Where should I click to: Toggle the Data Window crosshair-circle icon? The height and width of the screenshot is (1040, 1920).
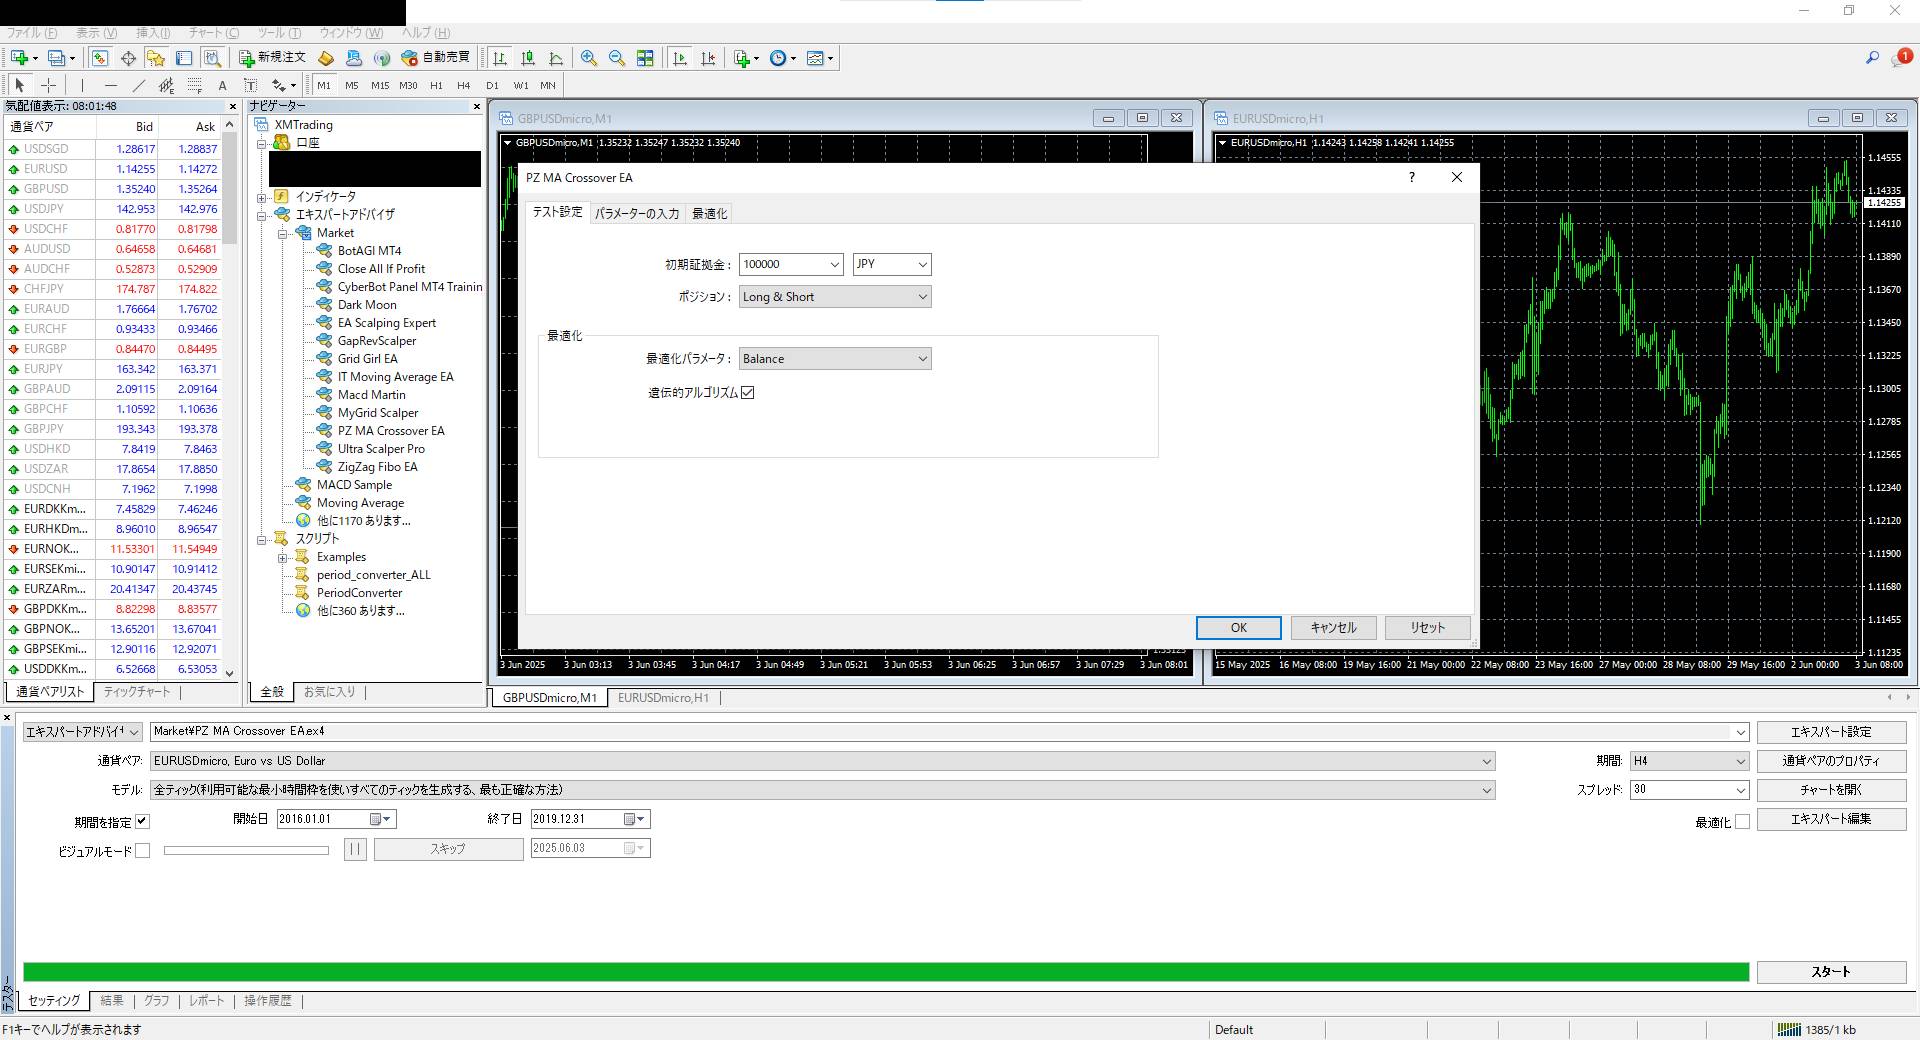click(128, 58)
